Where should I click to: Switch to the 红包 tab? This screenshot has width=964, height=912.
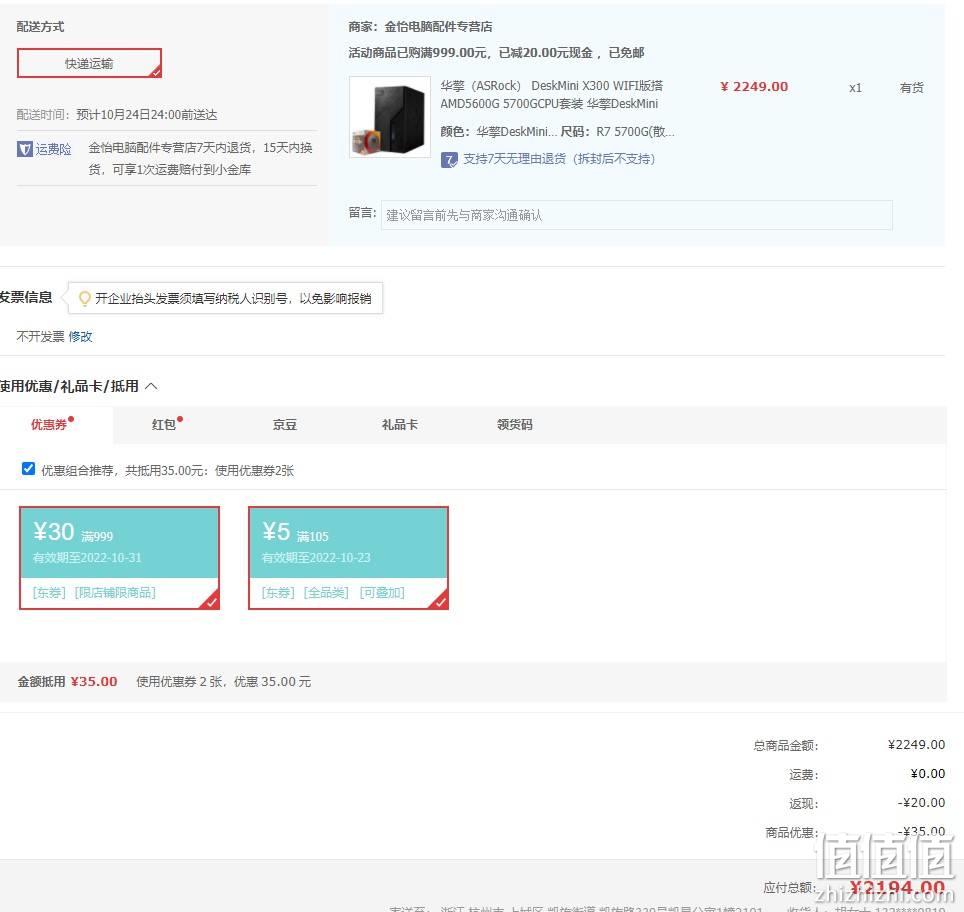[x=164, y=424]
